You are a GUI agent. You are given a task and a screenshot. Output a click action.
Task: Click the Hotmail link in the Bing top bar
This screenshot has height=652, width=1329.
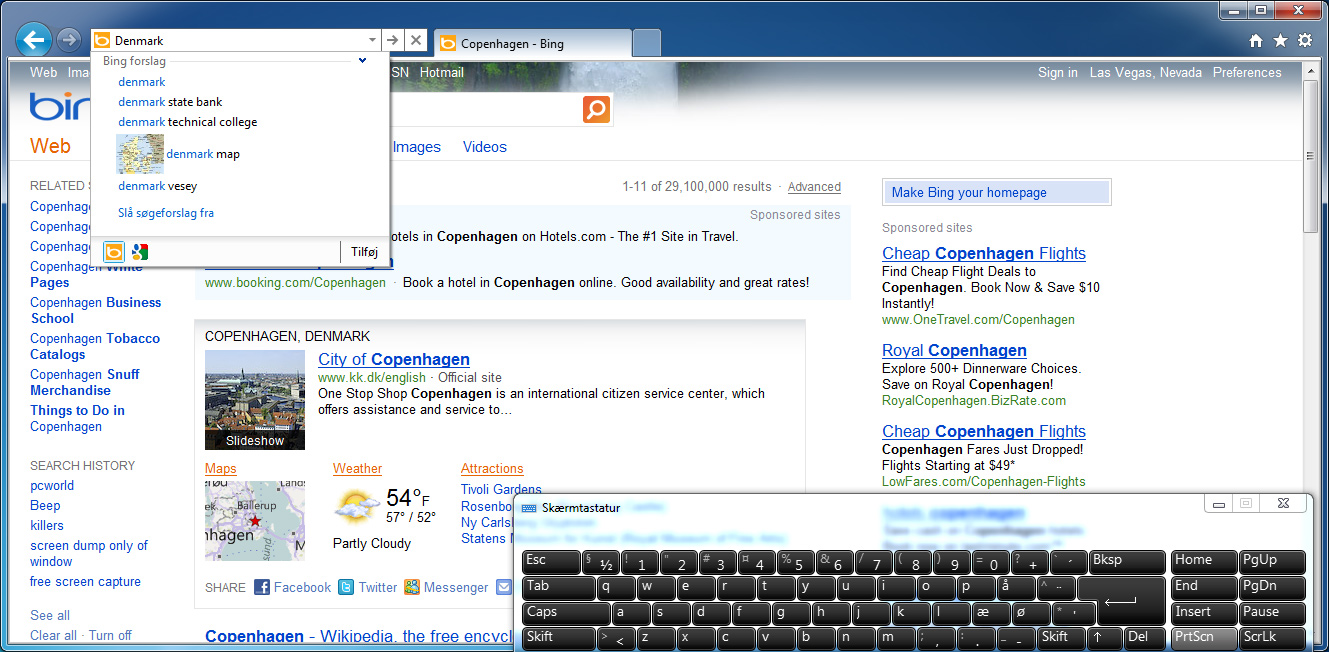click(x=442, y=72)
